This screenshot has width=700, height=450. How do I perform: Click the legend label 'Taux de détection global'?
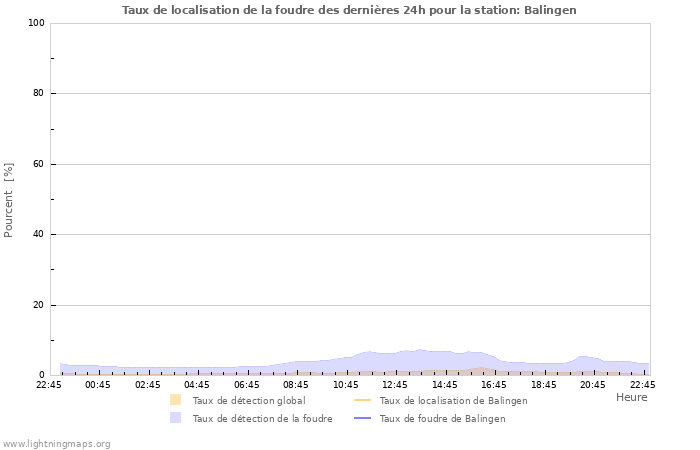[249, 400]
